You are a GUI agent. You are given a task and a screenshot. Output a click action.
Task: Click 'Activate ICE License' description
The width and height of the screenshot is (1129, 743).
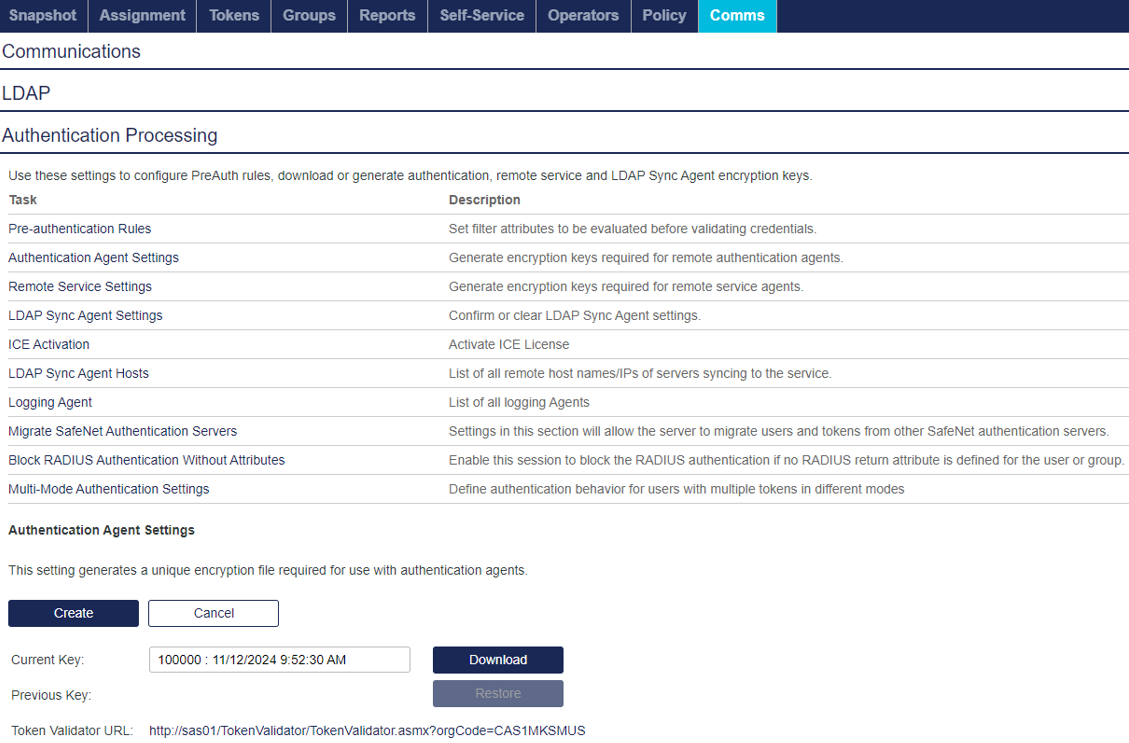[509, 344]
